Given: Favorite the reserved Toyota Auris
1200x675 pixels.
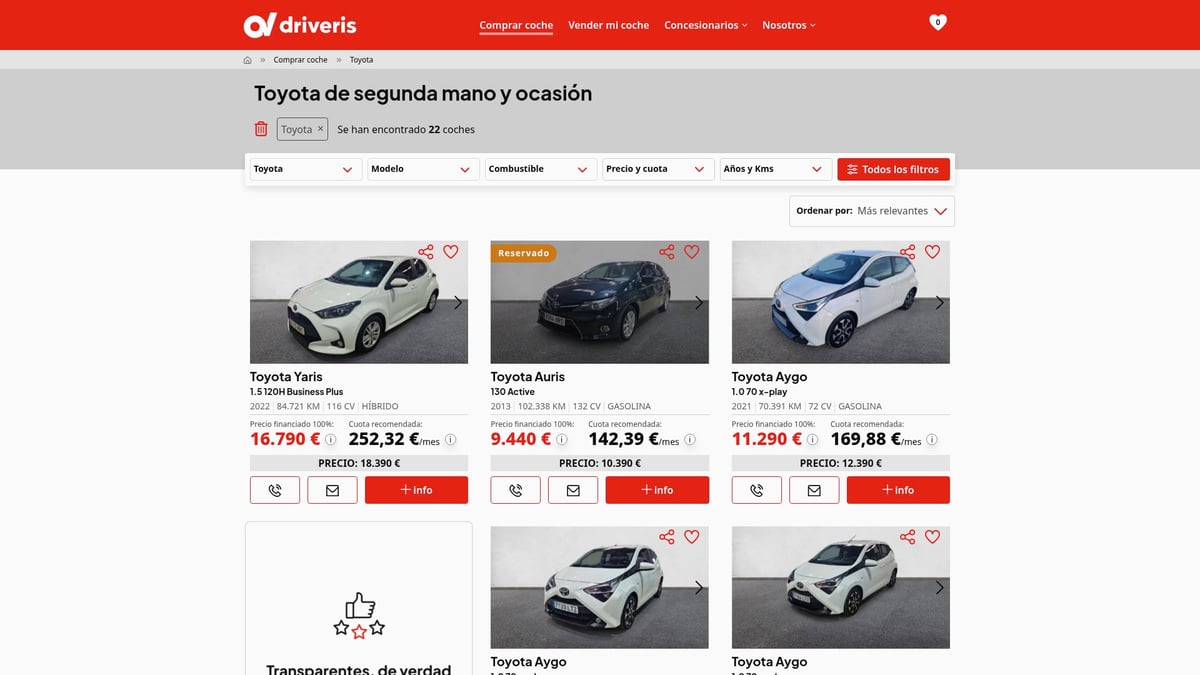Looking at the screenshot, I should click(x=692, y=252).
